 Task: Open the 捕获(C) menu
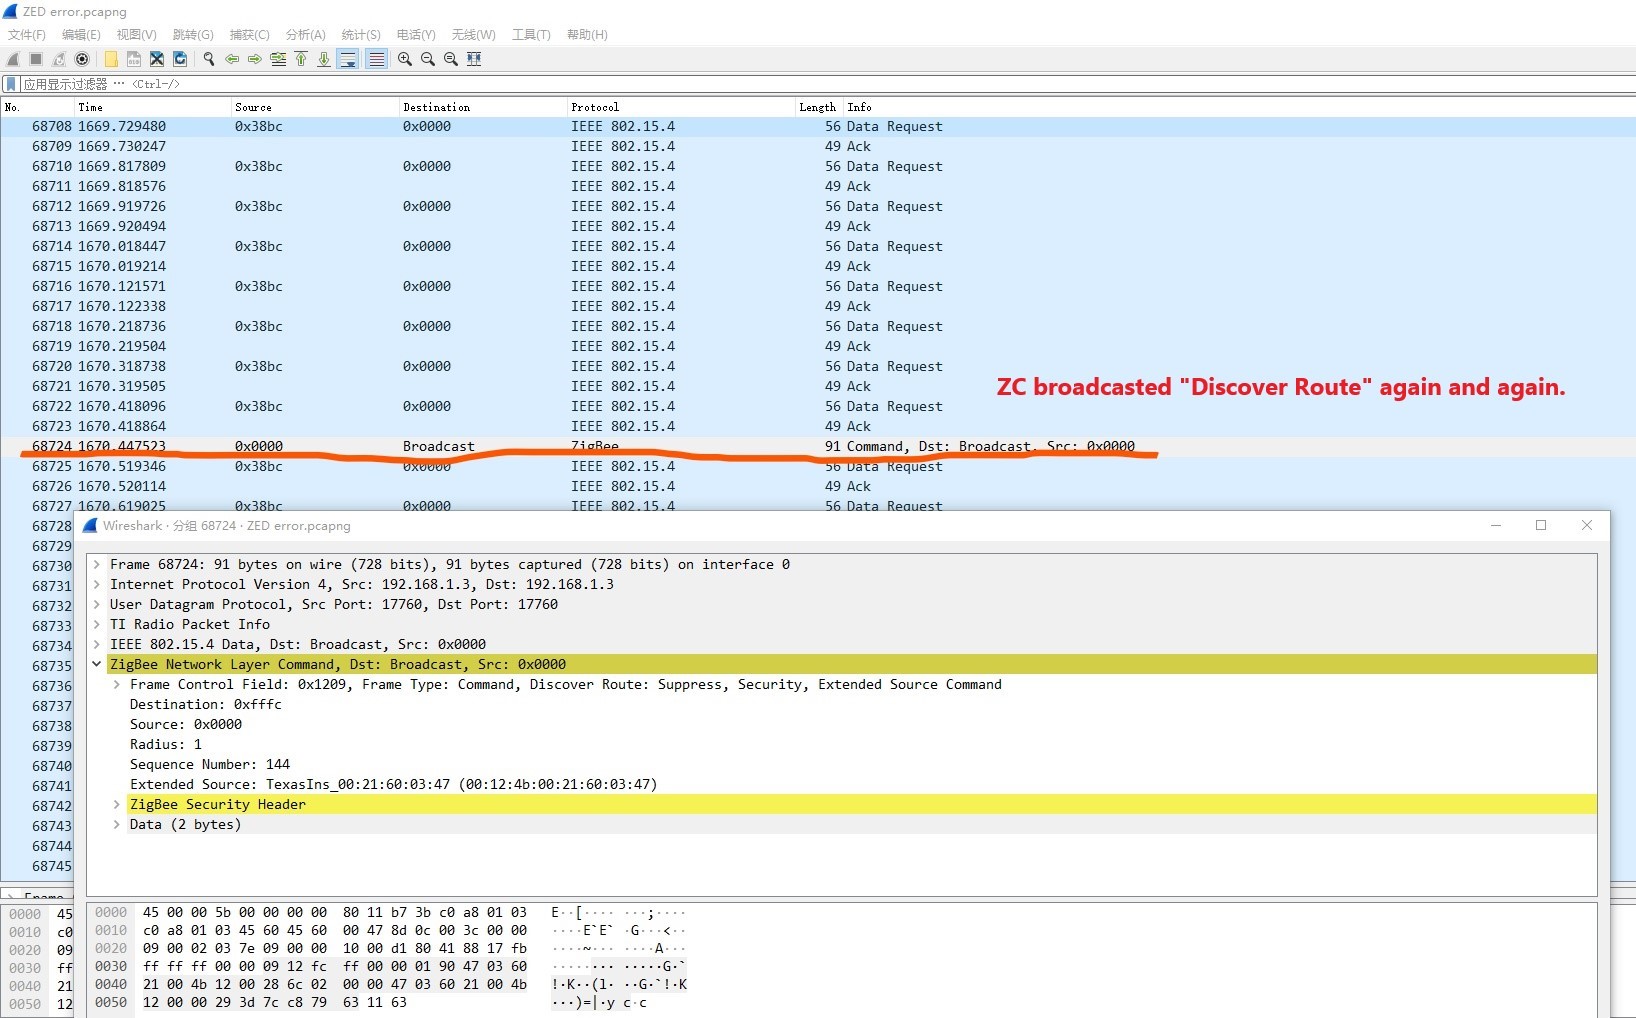[x=249, y=35]
